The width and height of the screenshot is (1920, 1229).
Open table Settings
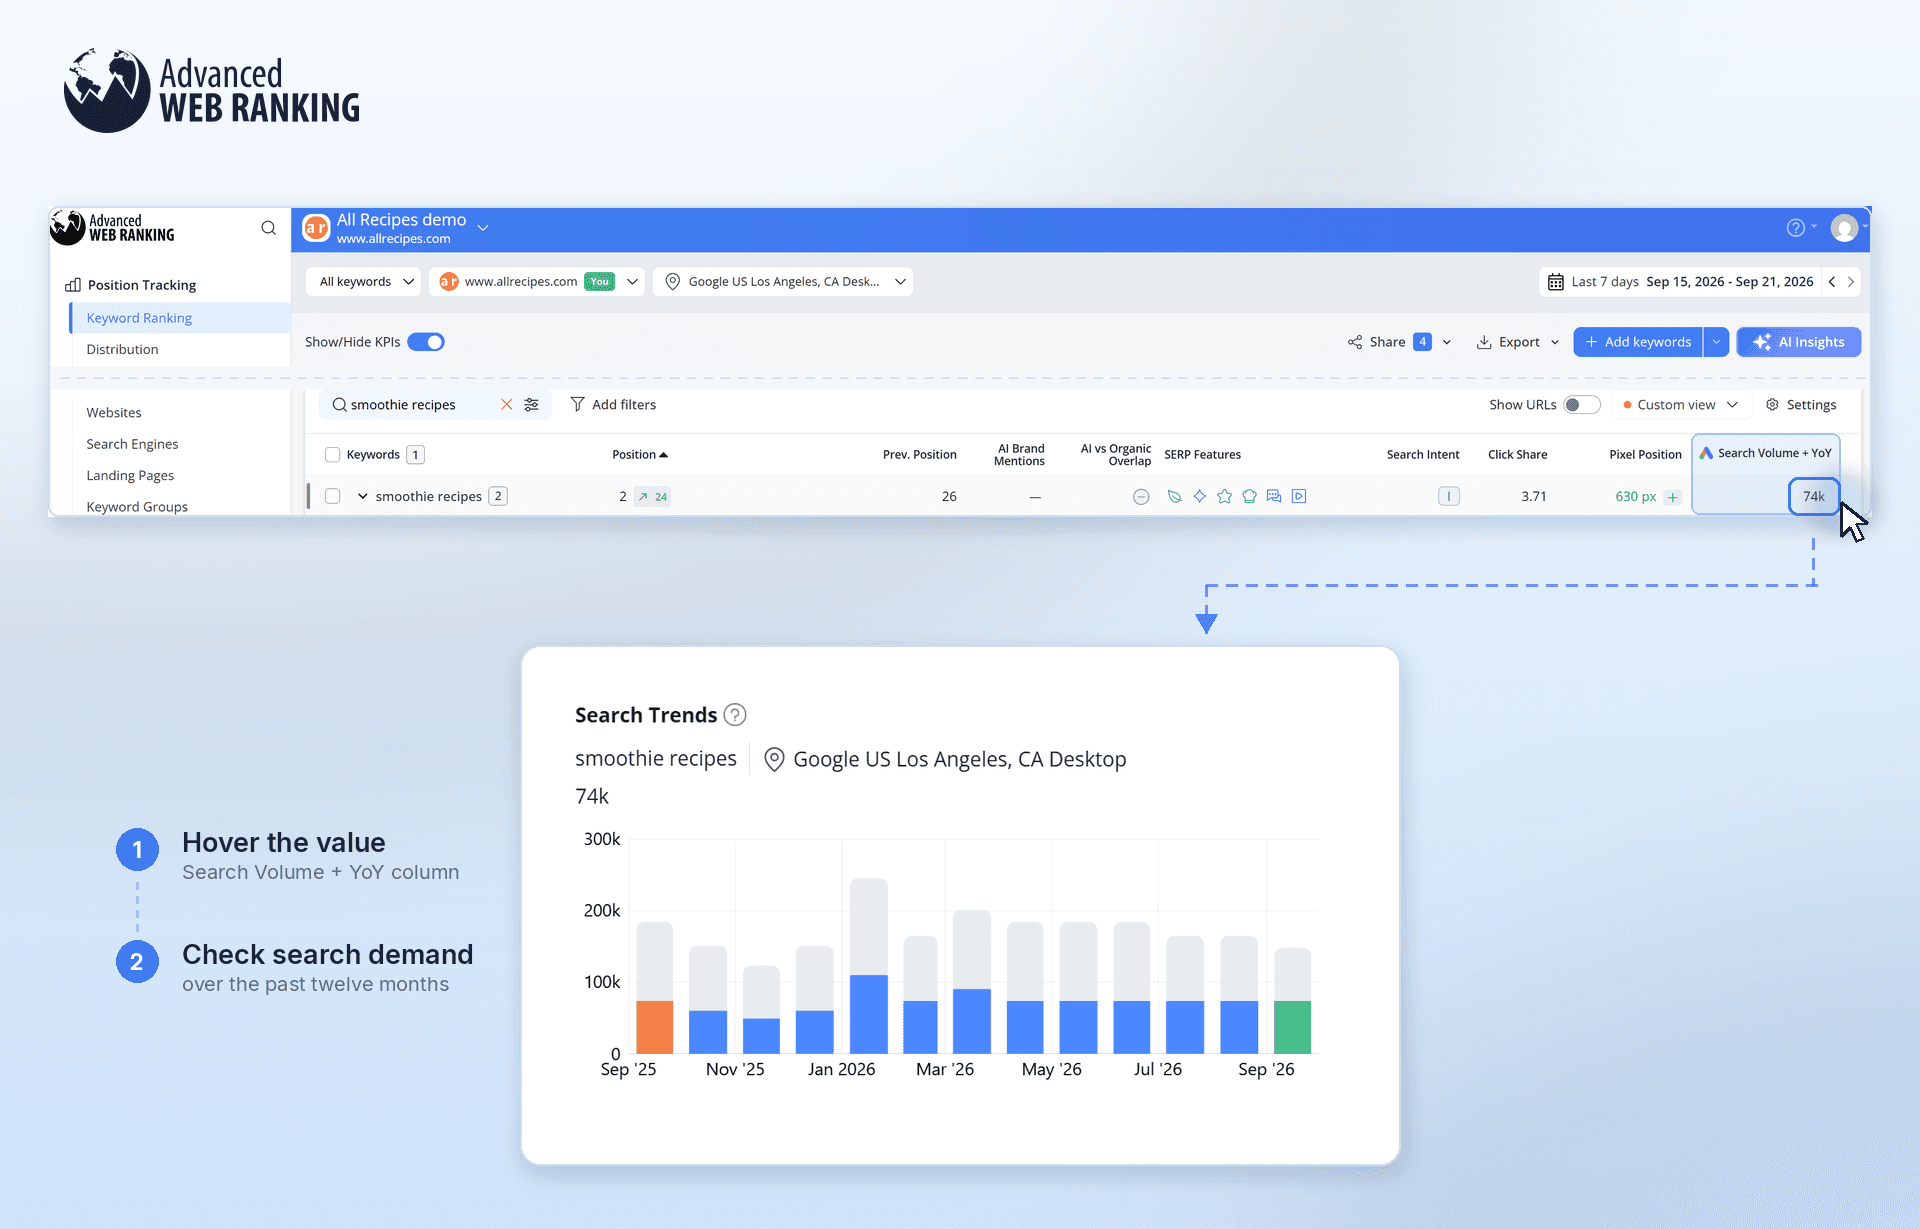tap(1801, 405)
